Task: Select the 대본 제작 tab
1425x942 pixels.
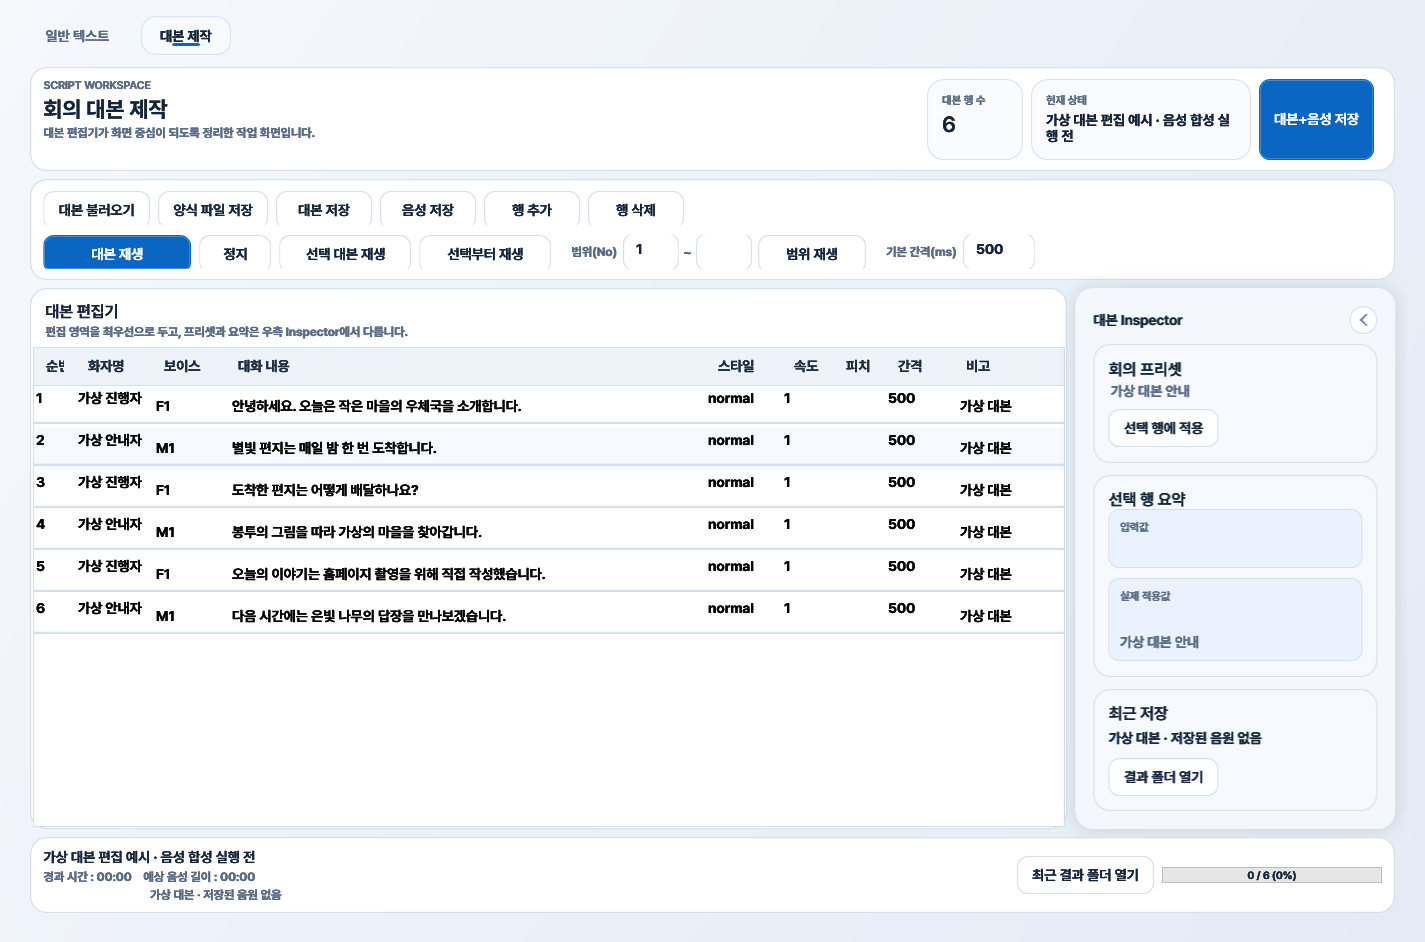Action: (x=186, y=36)
